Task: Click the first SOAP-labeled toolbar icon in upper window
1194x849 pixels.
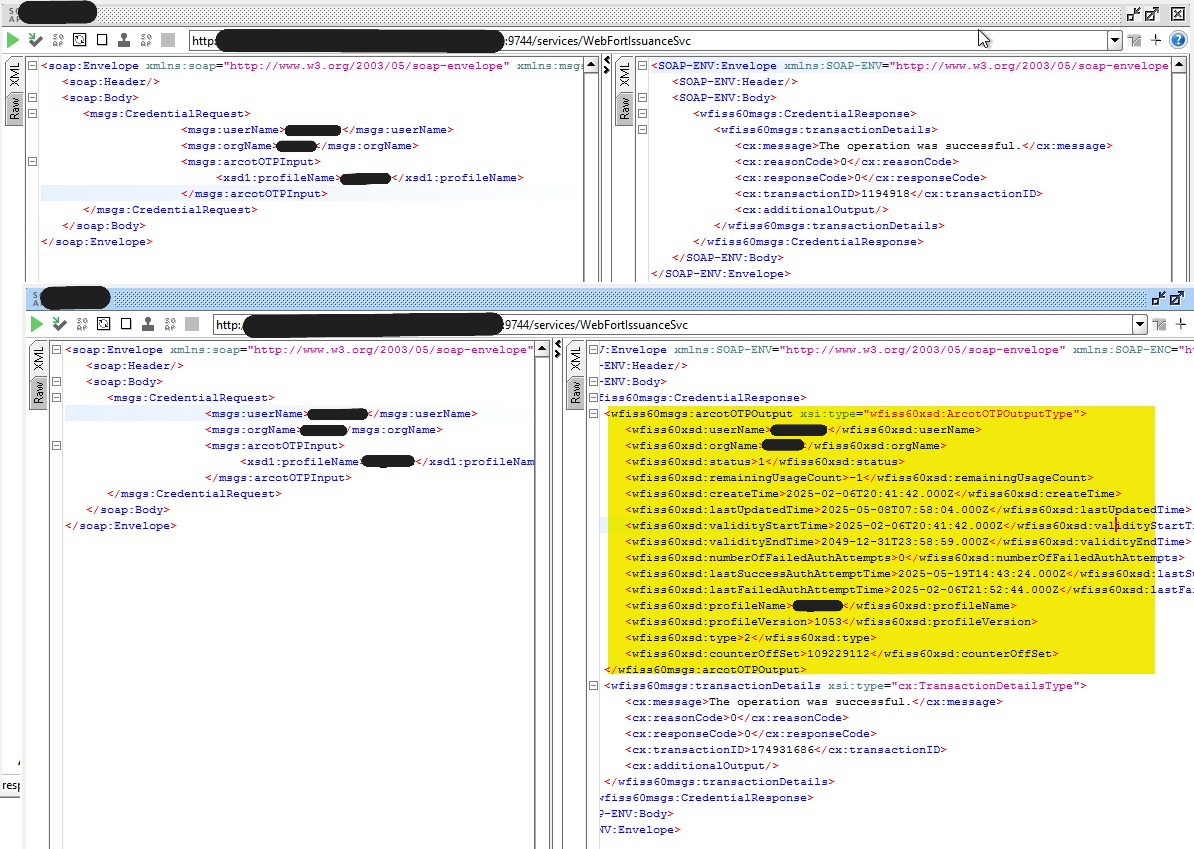Action: pos(58,40)
